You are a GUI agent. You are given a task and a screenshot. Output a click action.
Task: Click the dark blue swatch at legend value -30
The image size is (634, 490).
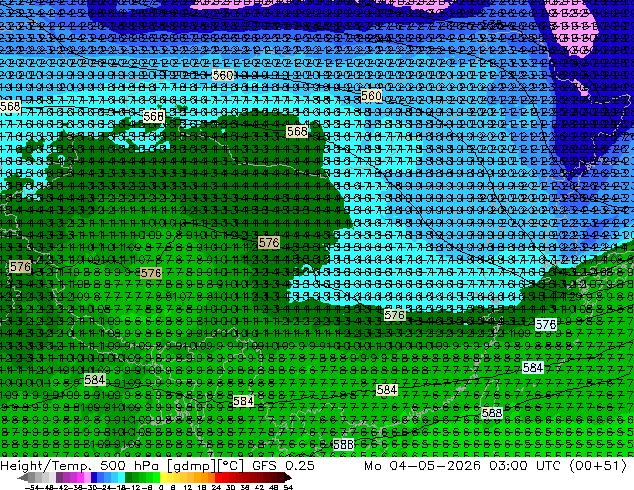pos(94,477)
